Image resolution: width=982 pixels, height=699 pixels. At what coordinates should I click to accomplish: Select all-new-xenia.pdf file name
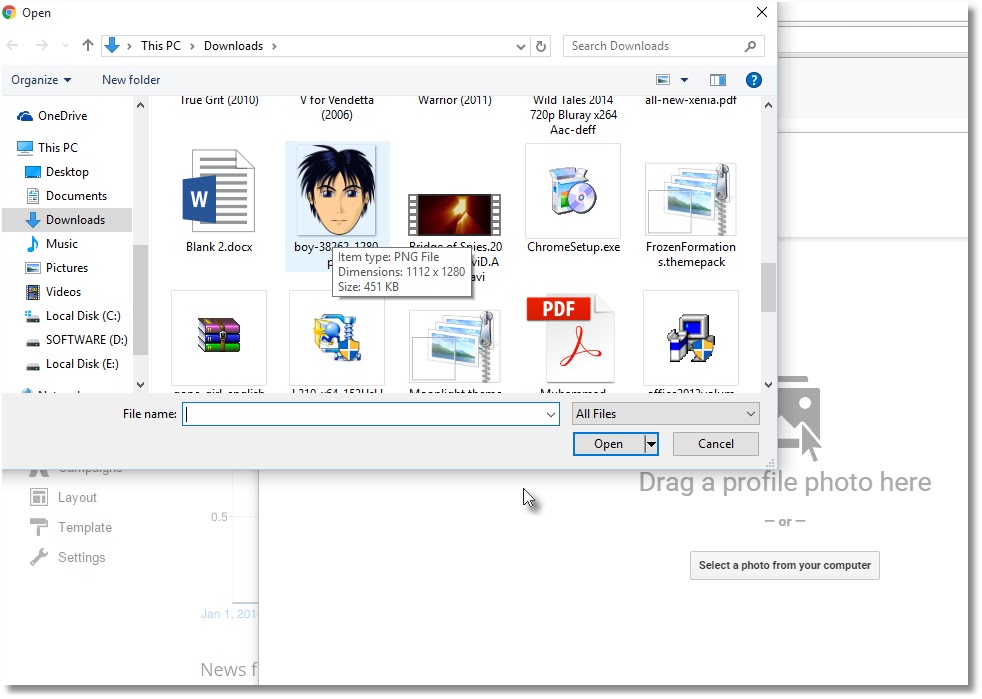tap(691, 100)
